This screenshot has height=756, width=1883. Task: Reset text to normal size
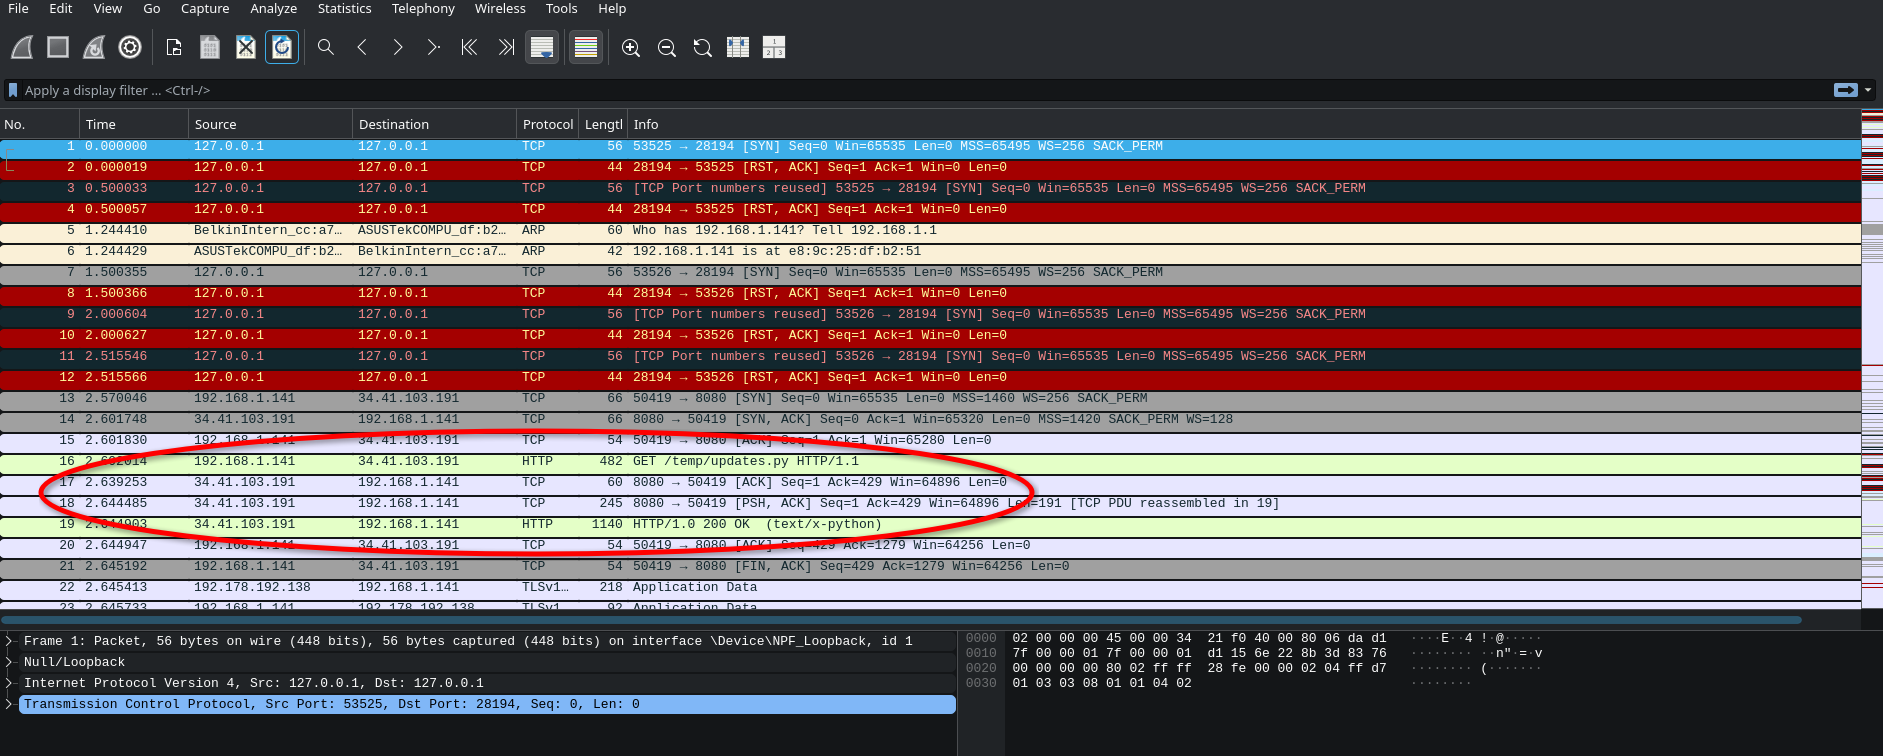click(x=703, y=47)
